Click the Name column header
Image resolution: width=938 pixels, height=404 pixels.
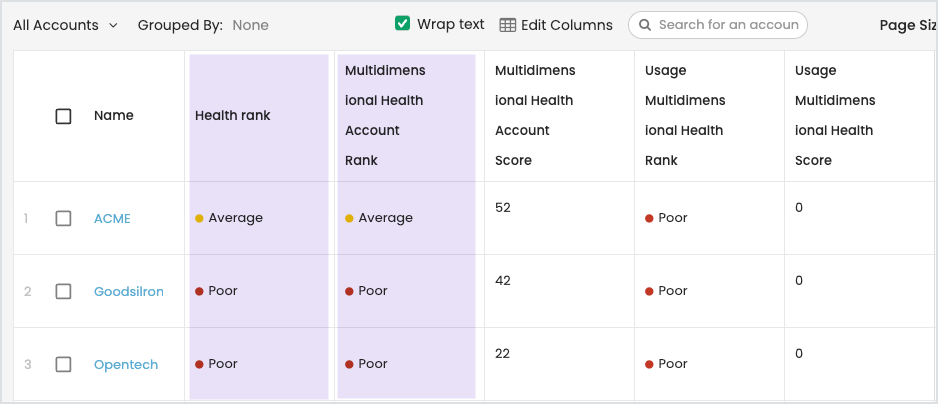click(114, 116)
